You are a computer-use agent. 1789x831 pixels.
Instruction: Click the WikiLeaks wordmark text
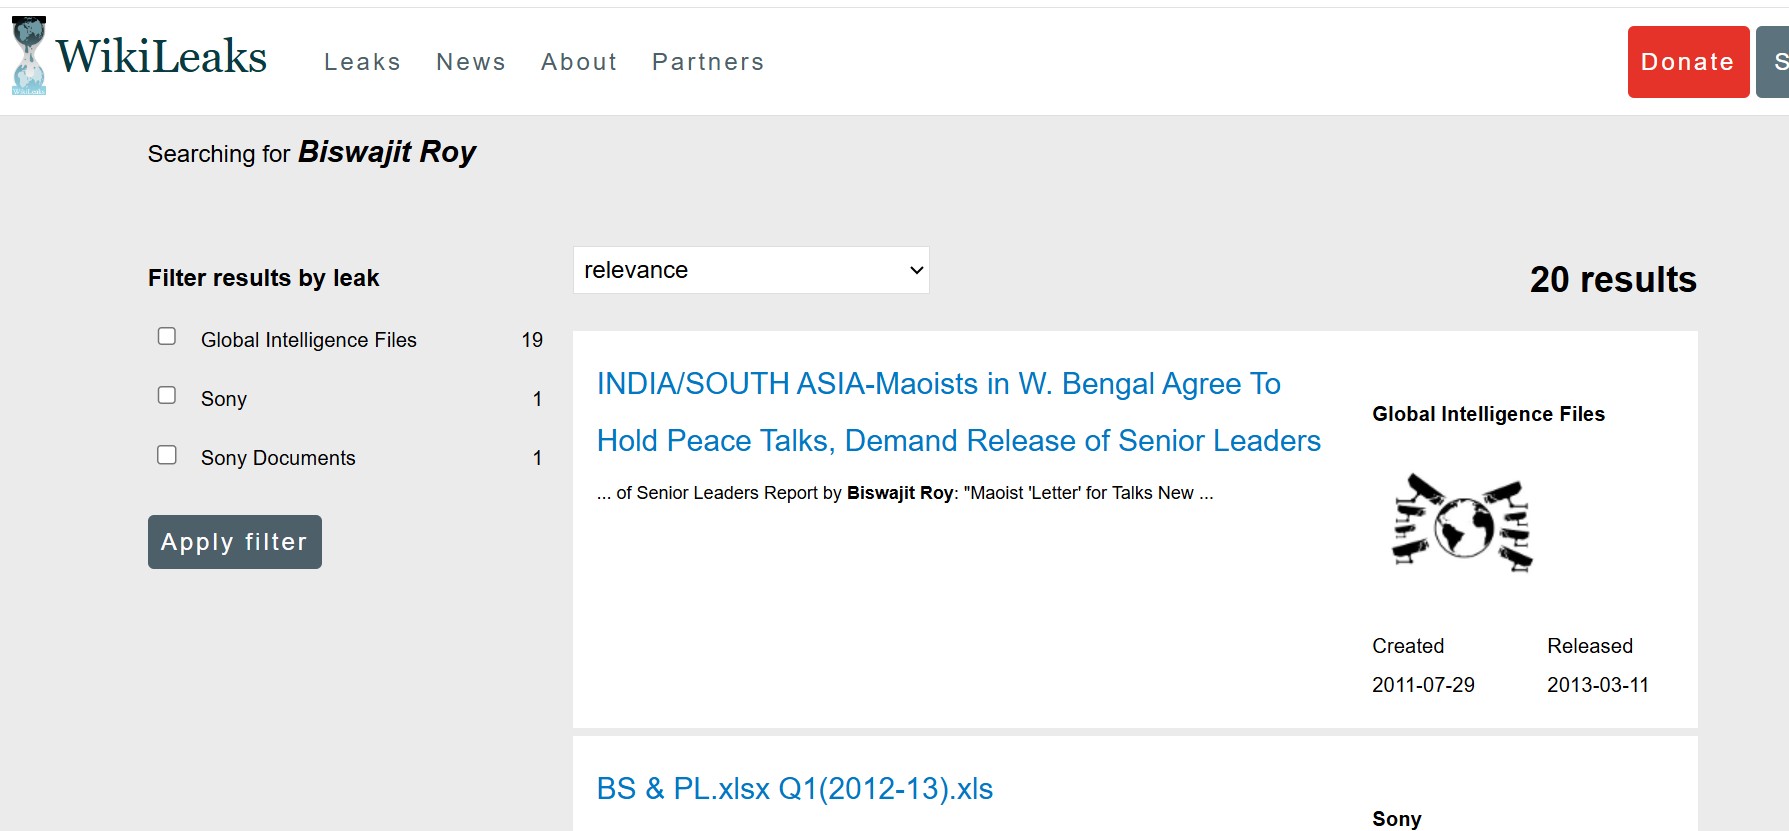[x=161, y=57]
